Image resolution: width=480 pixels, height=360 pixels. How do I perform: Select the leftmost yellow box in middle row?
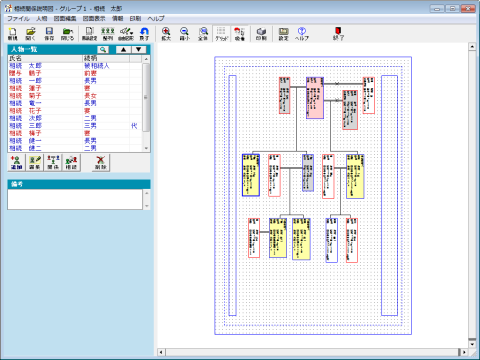coord(251,175)
